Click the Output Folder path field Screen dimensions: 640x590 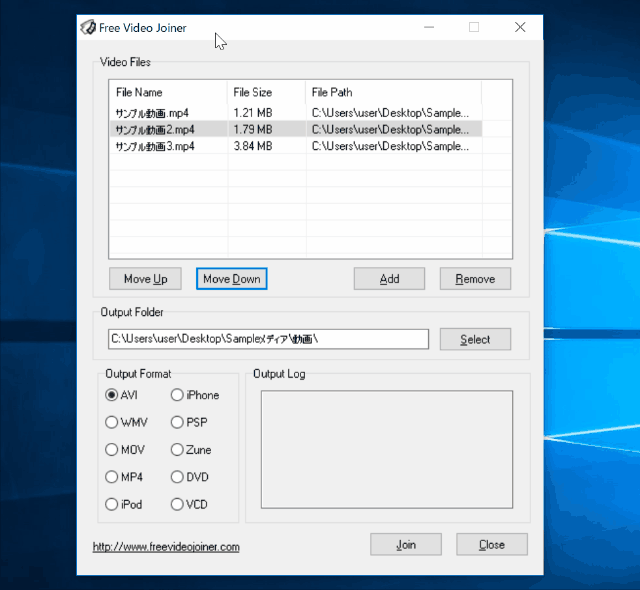coord(269,339)
